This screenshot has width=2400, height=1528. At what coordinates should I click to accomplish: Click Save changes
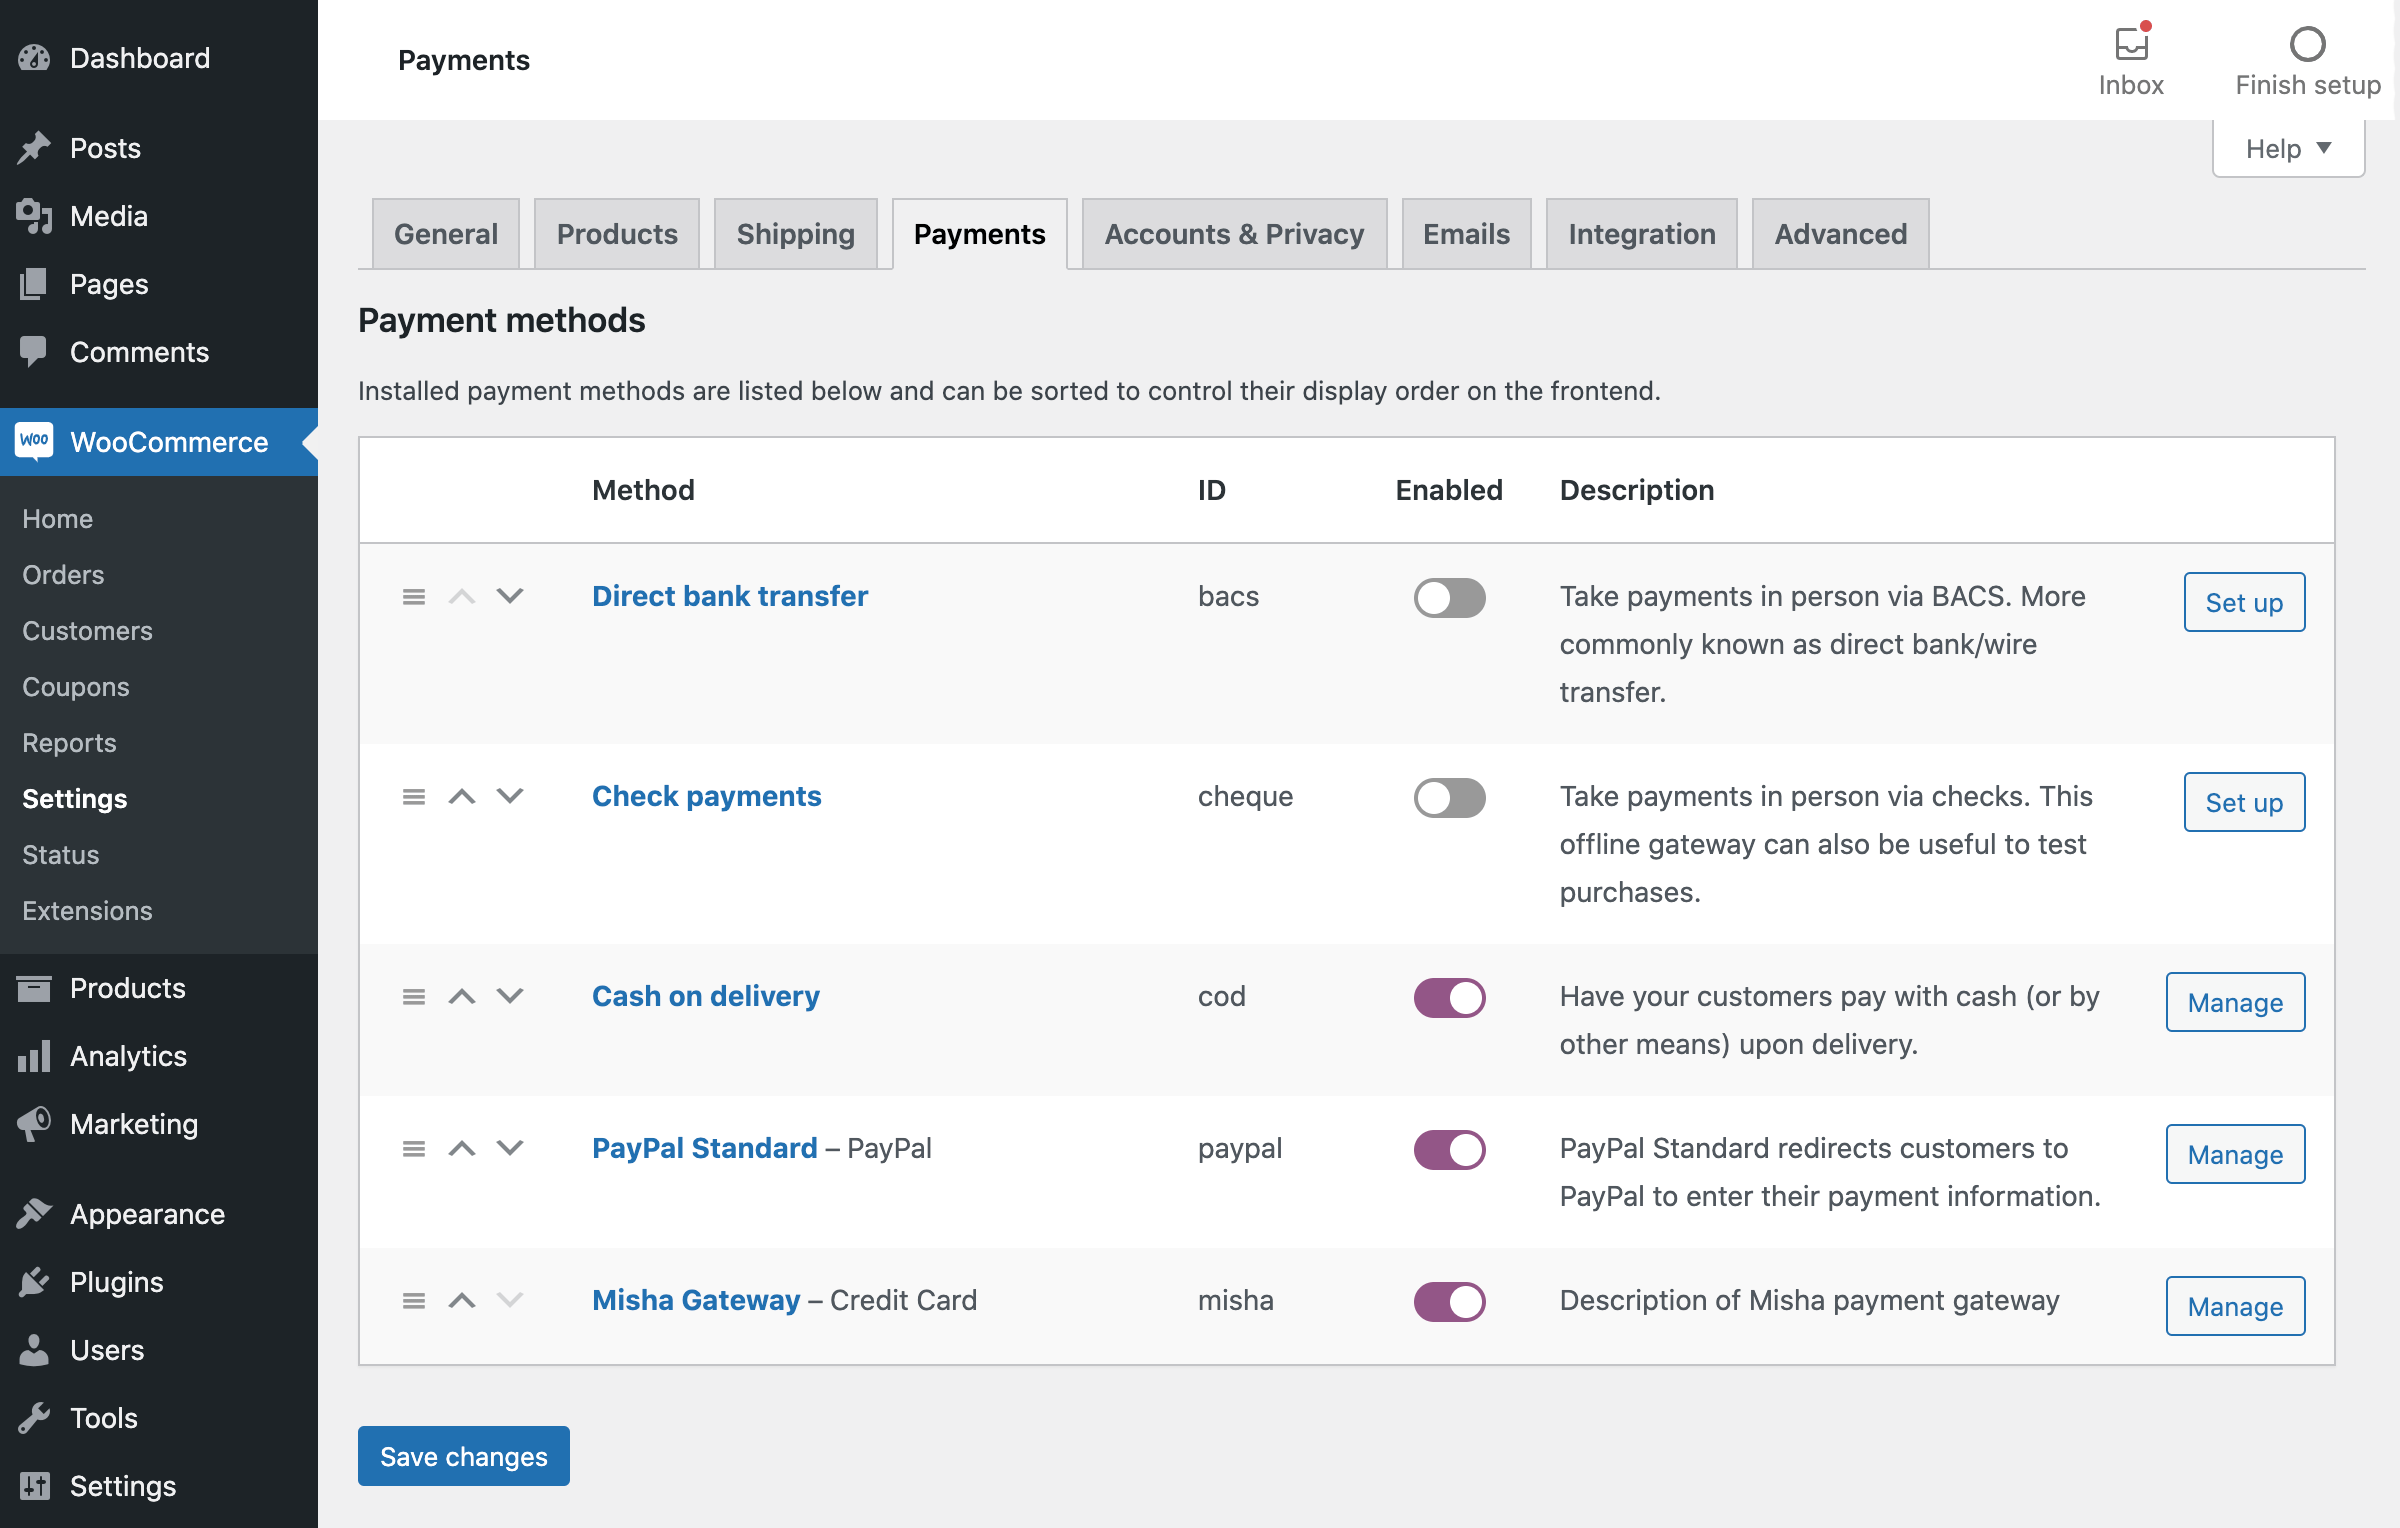(463, 1456)
